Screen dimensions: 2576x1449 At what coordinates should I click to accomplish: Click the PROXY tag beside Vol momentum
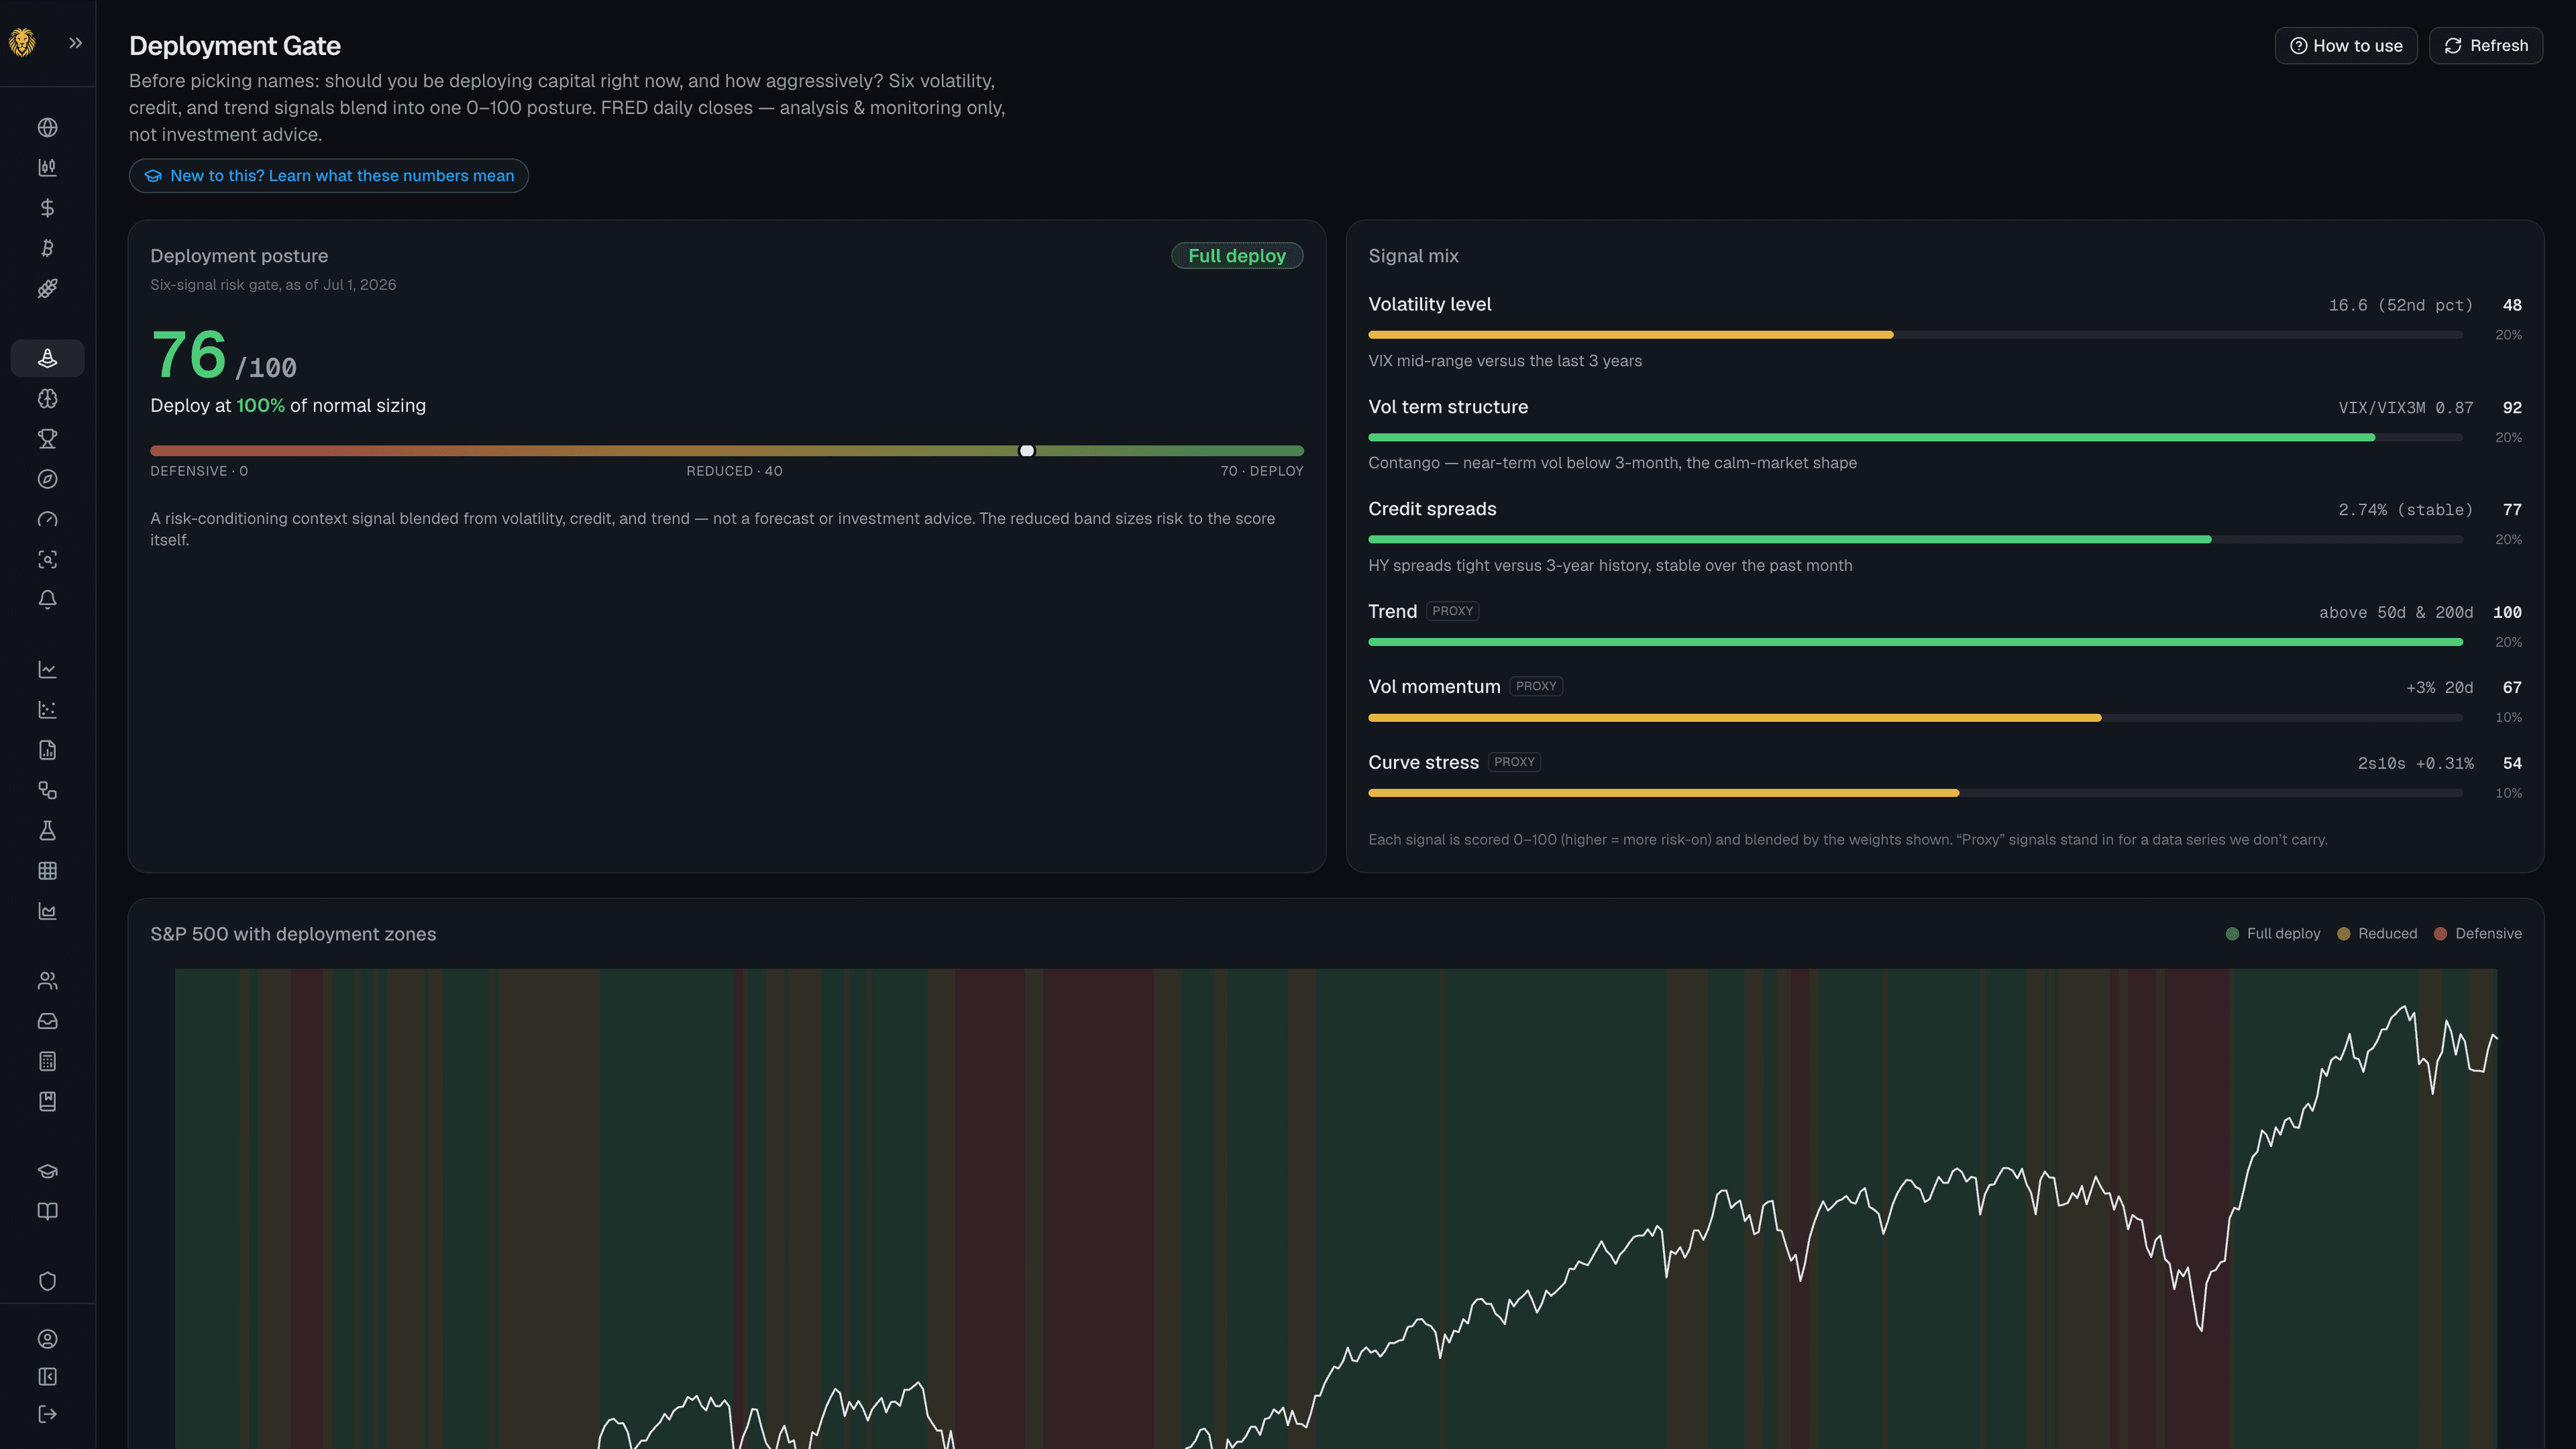1536,686
